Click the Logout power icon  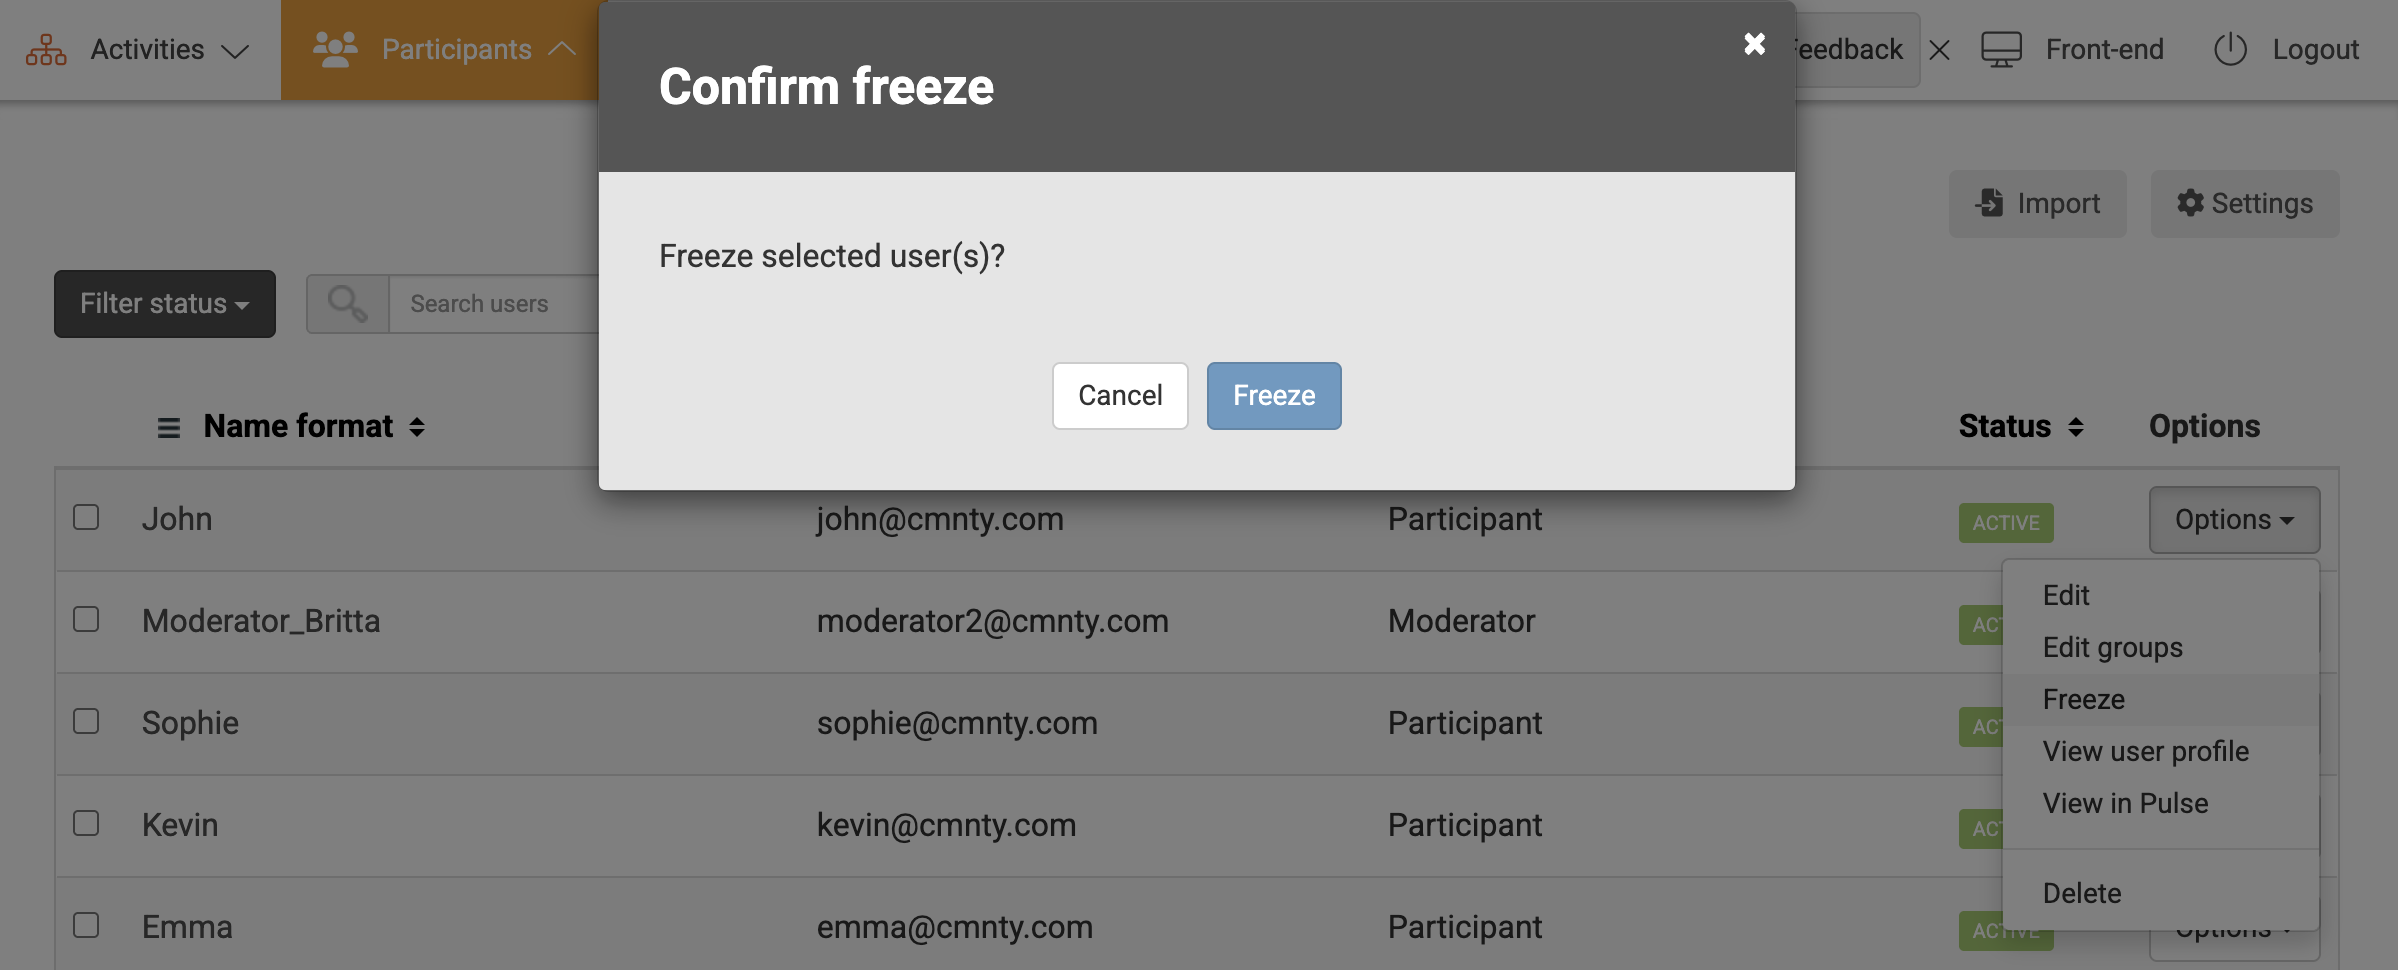tap(2230, 50)
